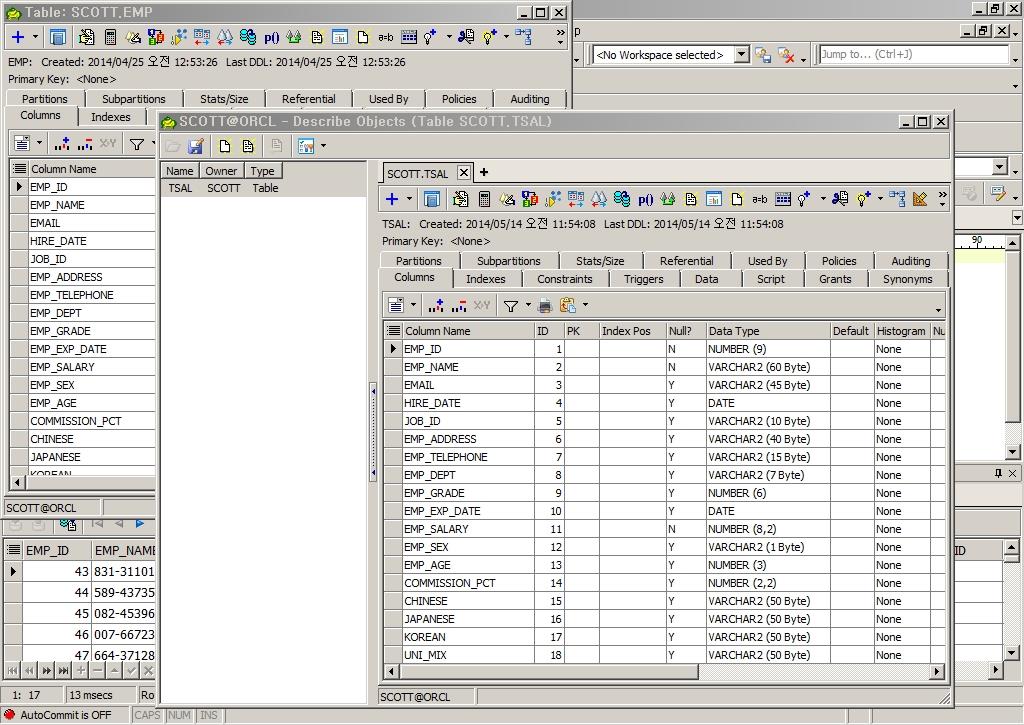Close the SCOTT.TSAL tab

tap(464, 173)
